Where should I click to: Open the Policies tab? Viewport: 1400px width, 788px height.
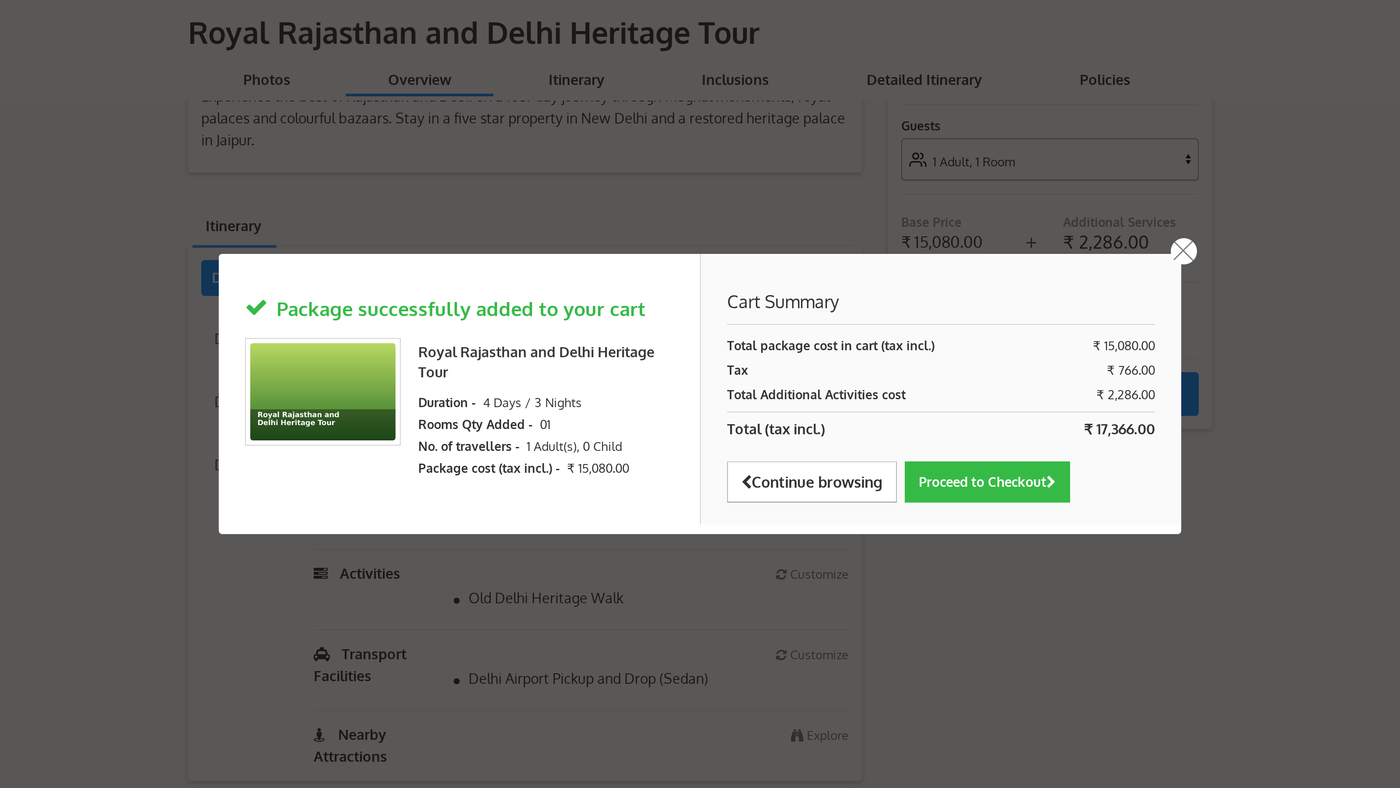(1104, 80)
